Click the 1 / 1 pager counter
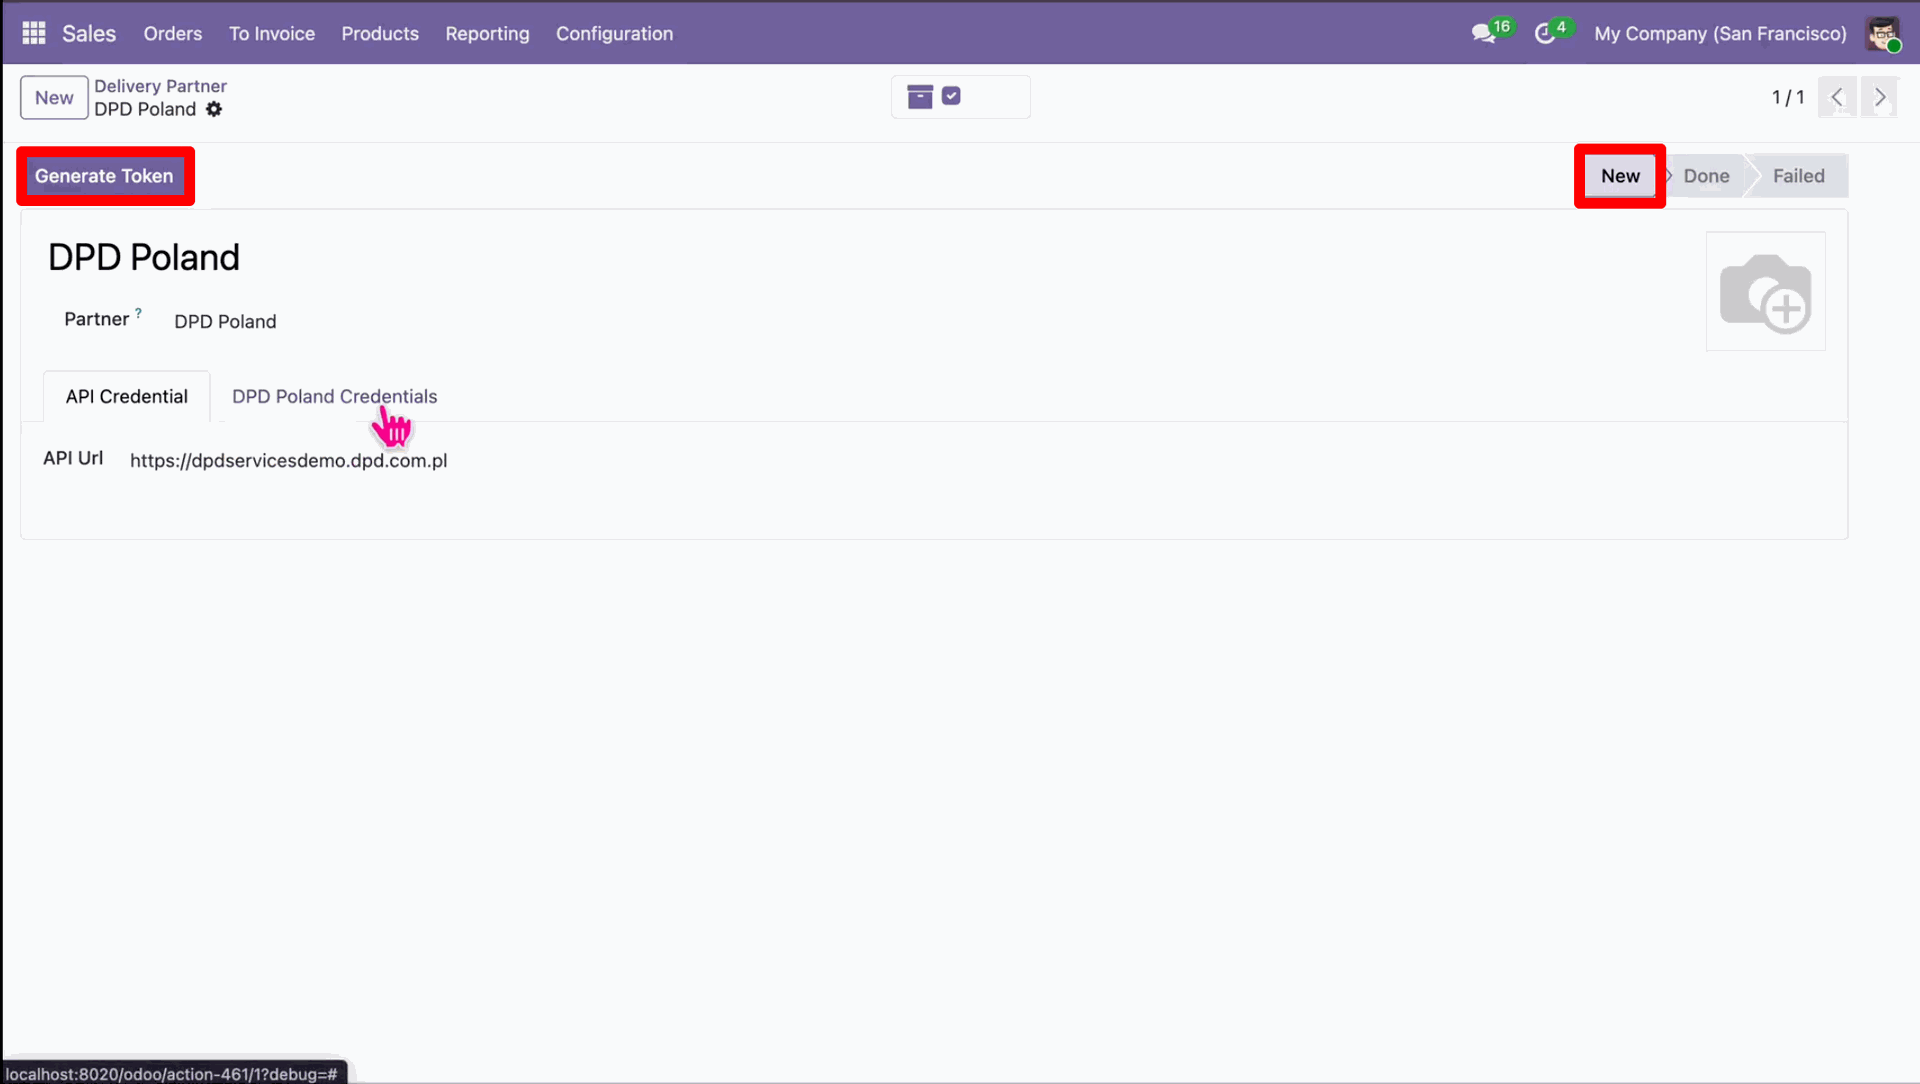The height and width of the screenshot is (1084, 1920). [1788, 97]
